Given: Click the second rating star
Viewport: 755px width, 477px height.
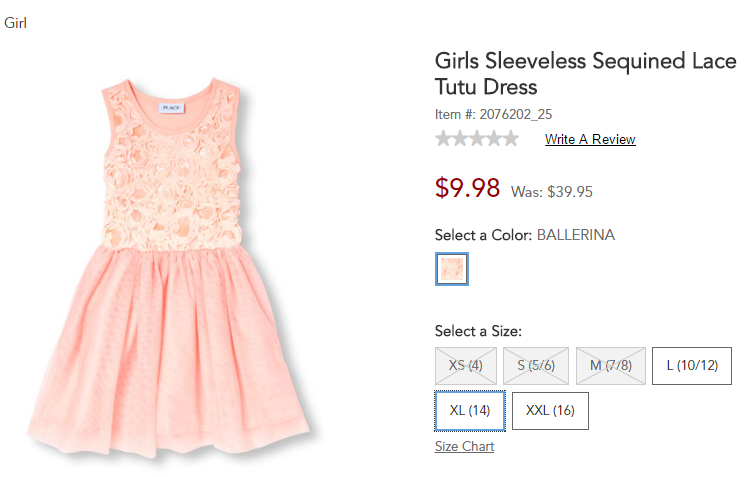Looking at the screenshot, I should pos(461,139).
